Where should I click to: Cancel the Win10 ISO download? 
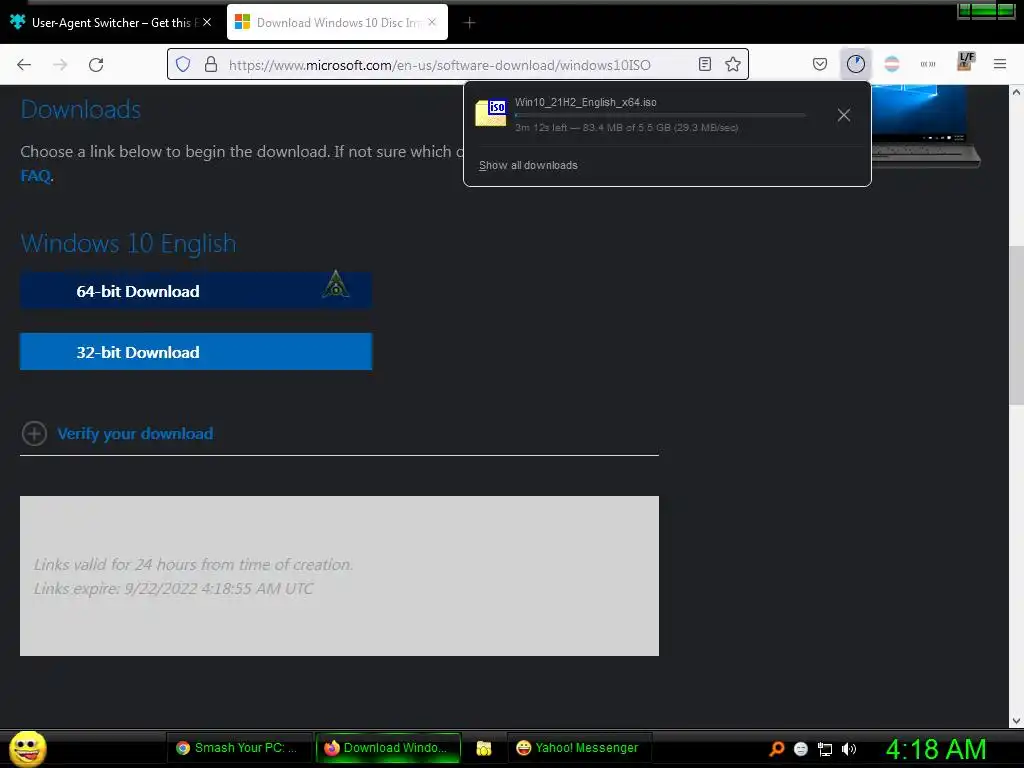click(844, 115)
